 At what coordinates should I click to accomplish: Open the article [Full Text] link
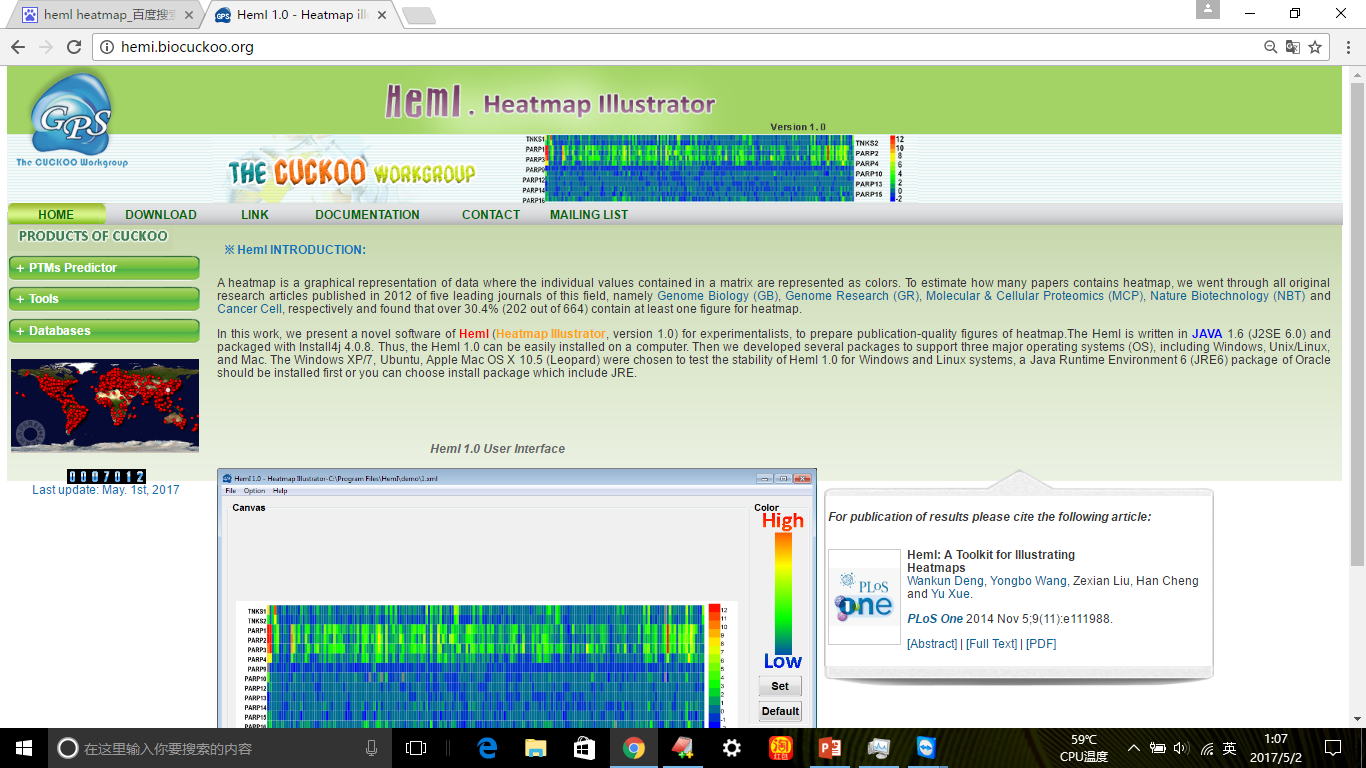click(991, 644)
